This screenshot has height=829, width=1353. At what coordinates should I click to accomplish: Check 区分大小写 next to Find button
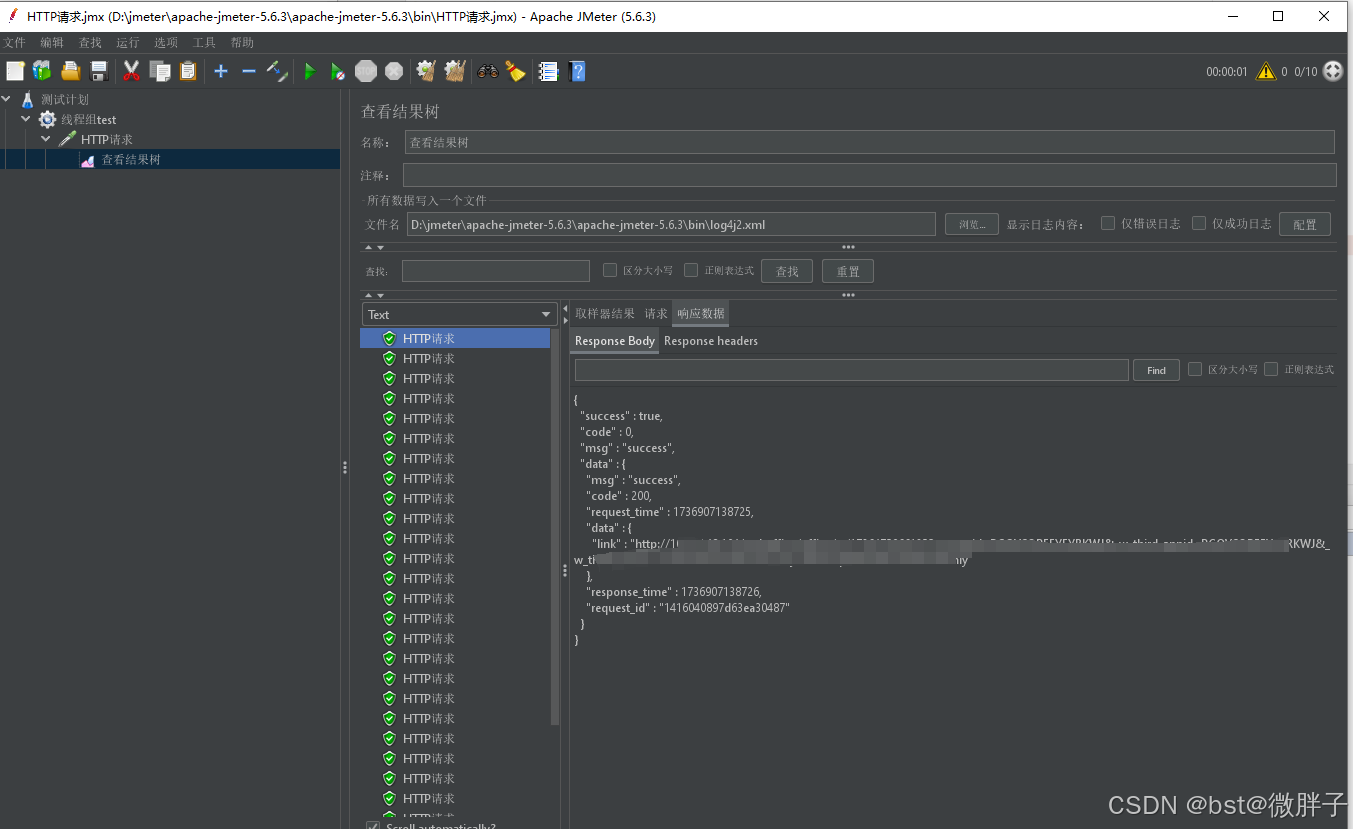(1195, 369)
